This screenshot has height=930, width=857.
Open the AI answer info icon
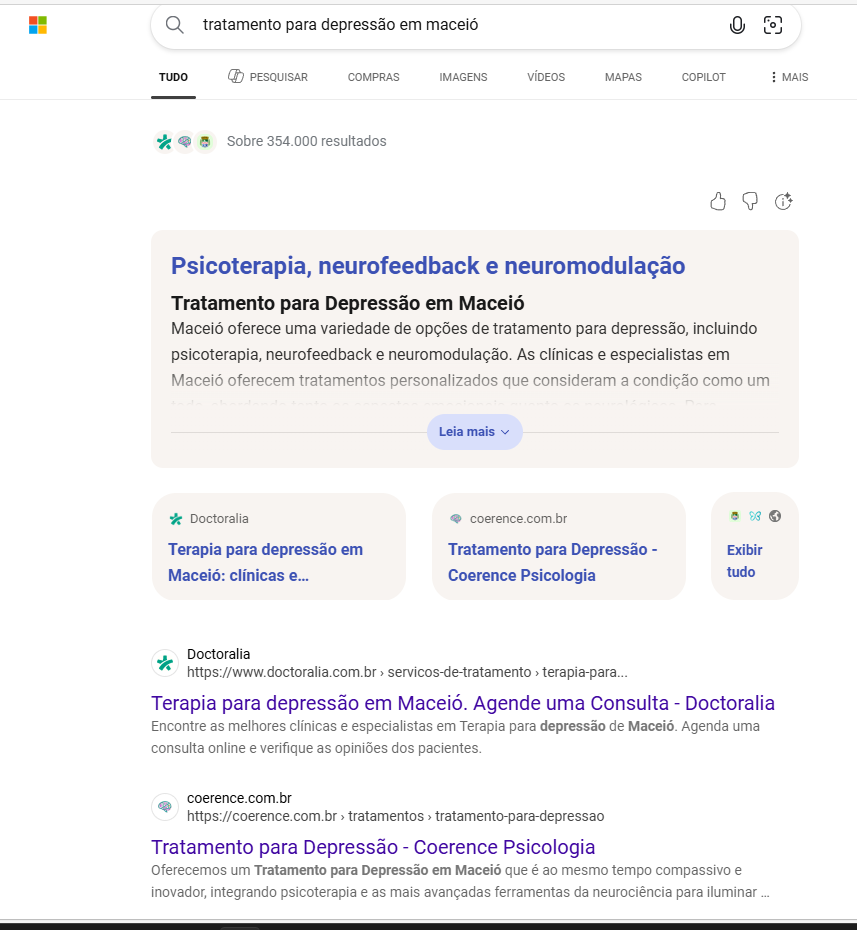(x=783, y=202)
